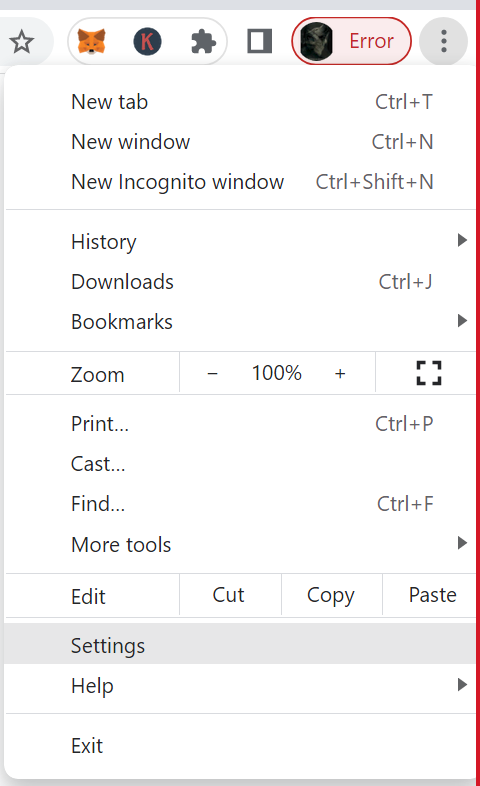This screenshot has height=786, width=480.
Task: Choose Downloads in the menu
Action: tap(240, 281)
